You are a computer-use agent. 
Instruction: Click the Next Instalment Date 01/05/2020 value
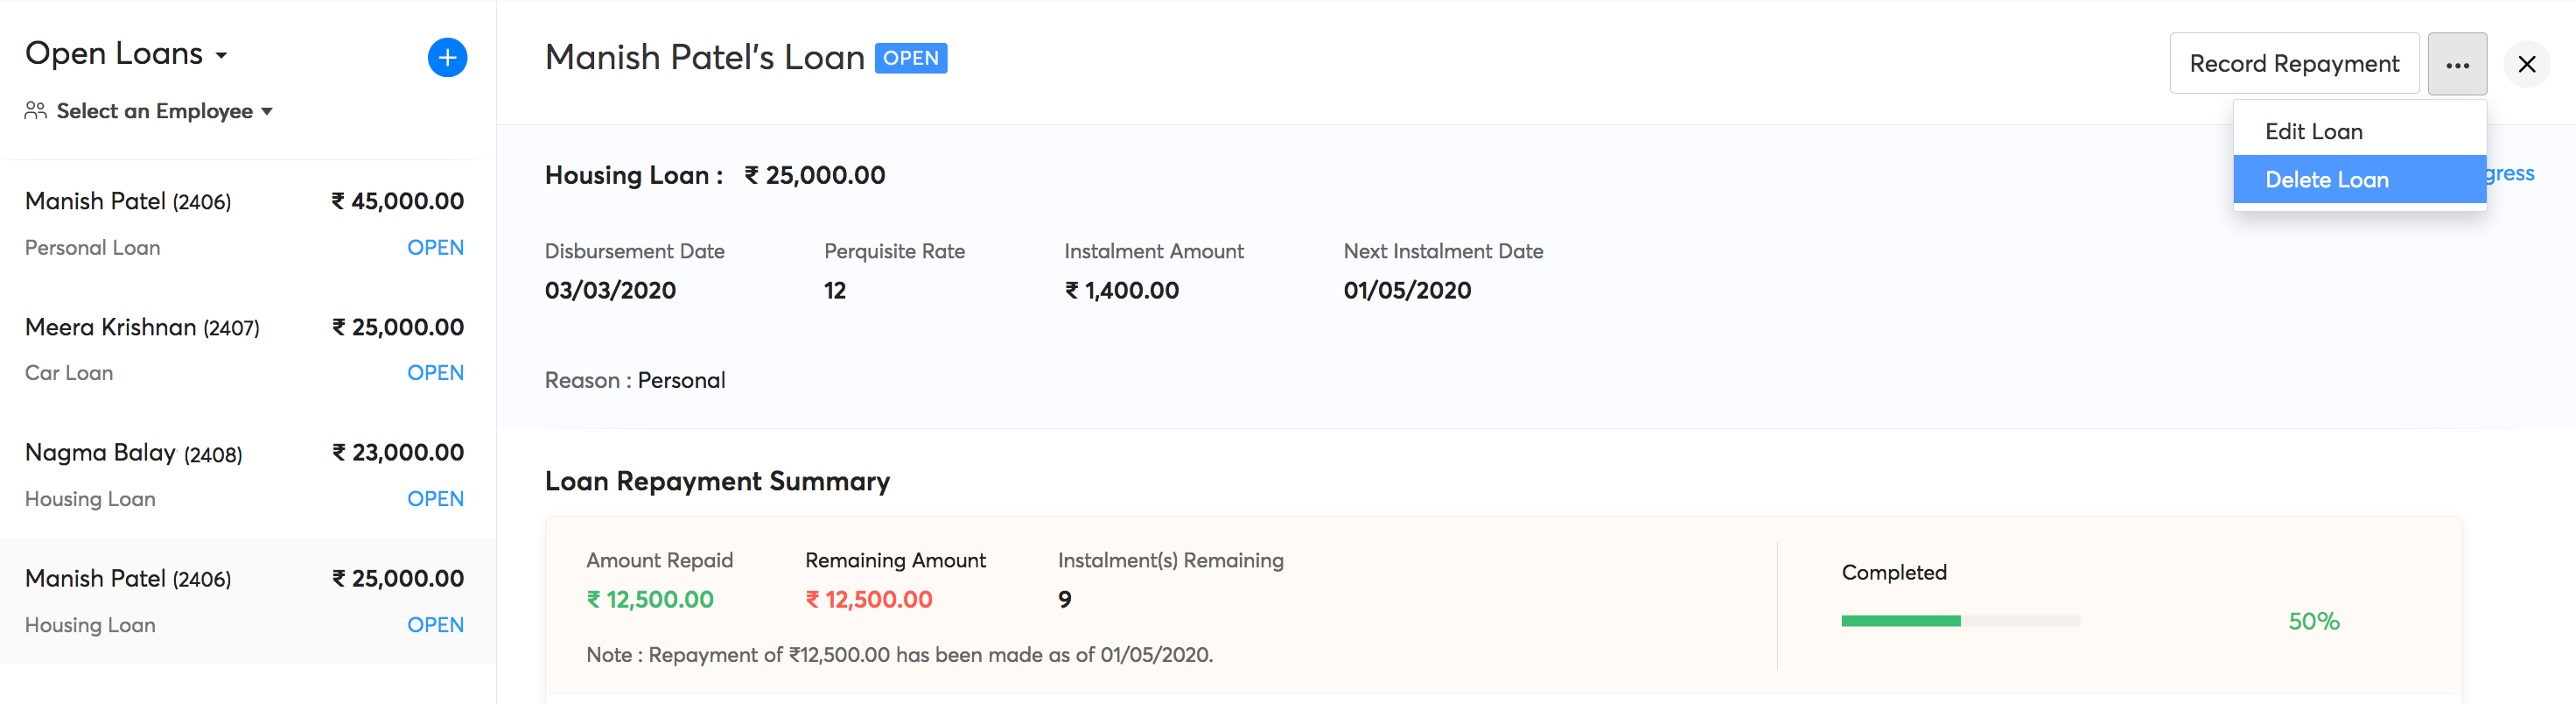point(1406,291)
